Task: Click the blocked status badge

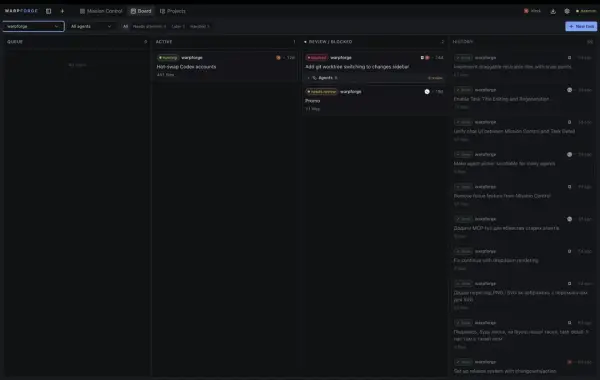Action: click(x=317, y=58)
